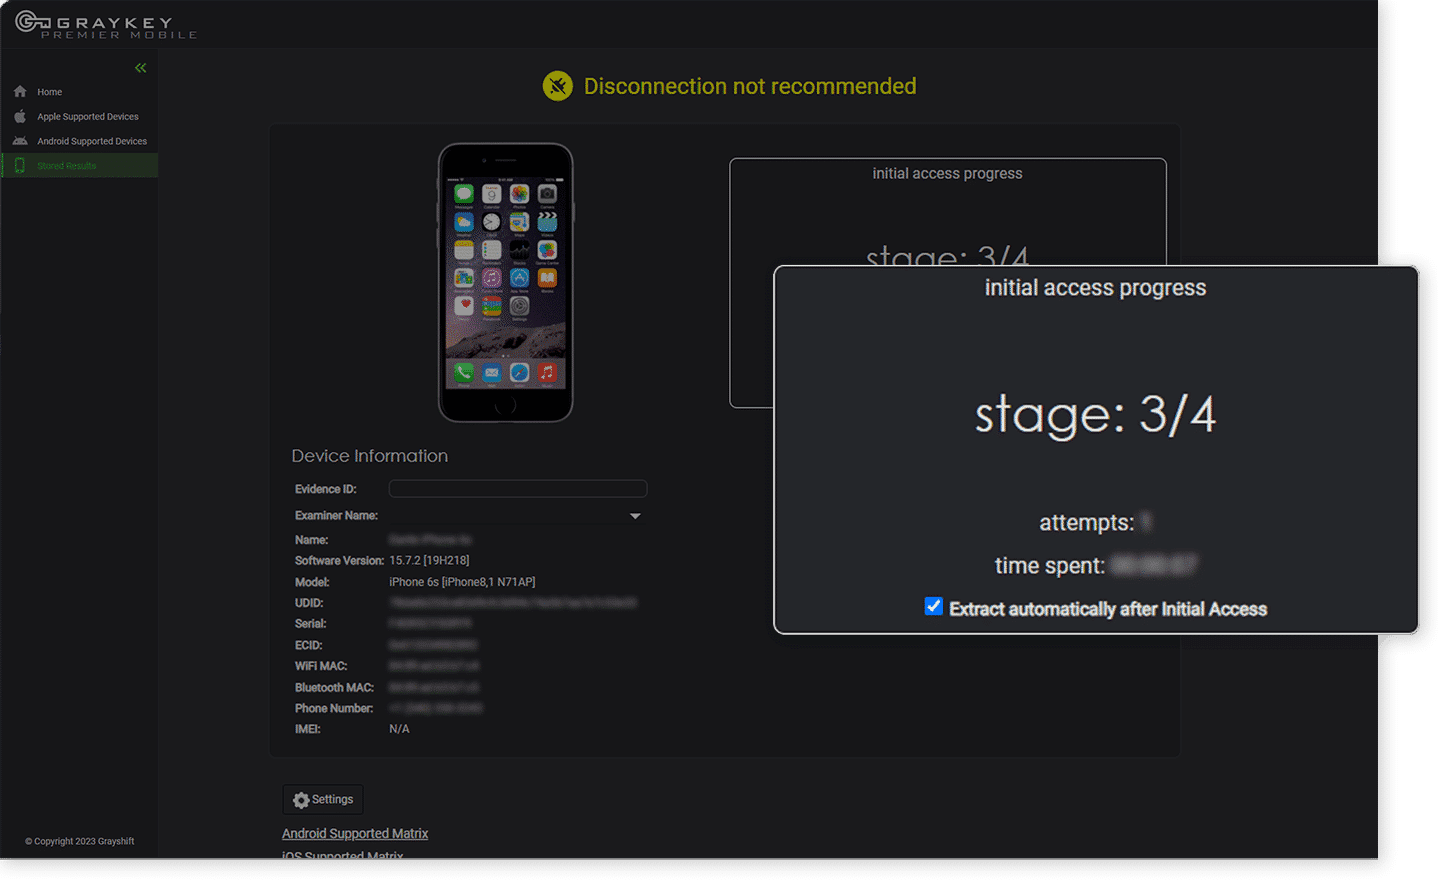Viewport: 1438px width, 880px height.
Task: Select the Home icon in sidebar
Action: click(19, 91)
